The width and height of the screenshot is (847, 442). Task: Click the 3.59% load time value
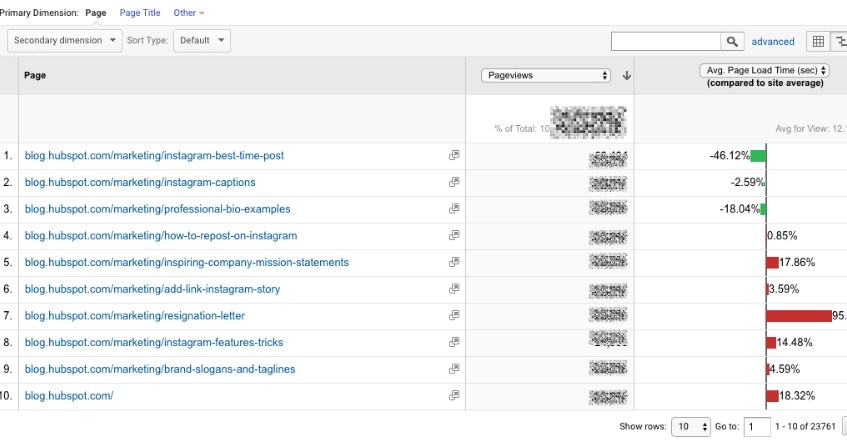coord(784,289)
